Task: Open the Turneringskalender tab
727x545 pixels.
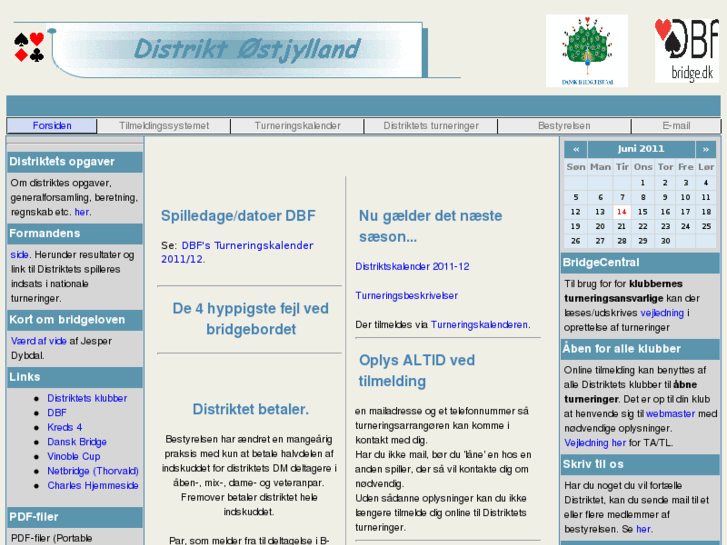Action: pos(297,126)
